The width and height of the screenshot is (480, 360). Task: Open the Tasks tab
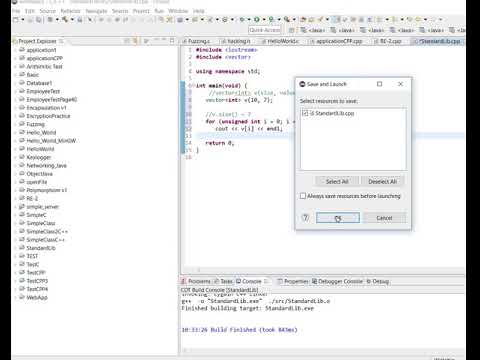(x=223, y=281)
